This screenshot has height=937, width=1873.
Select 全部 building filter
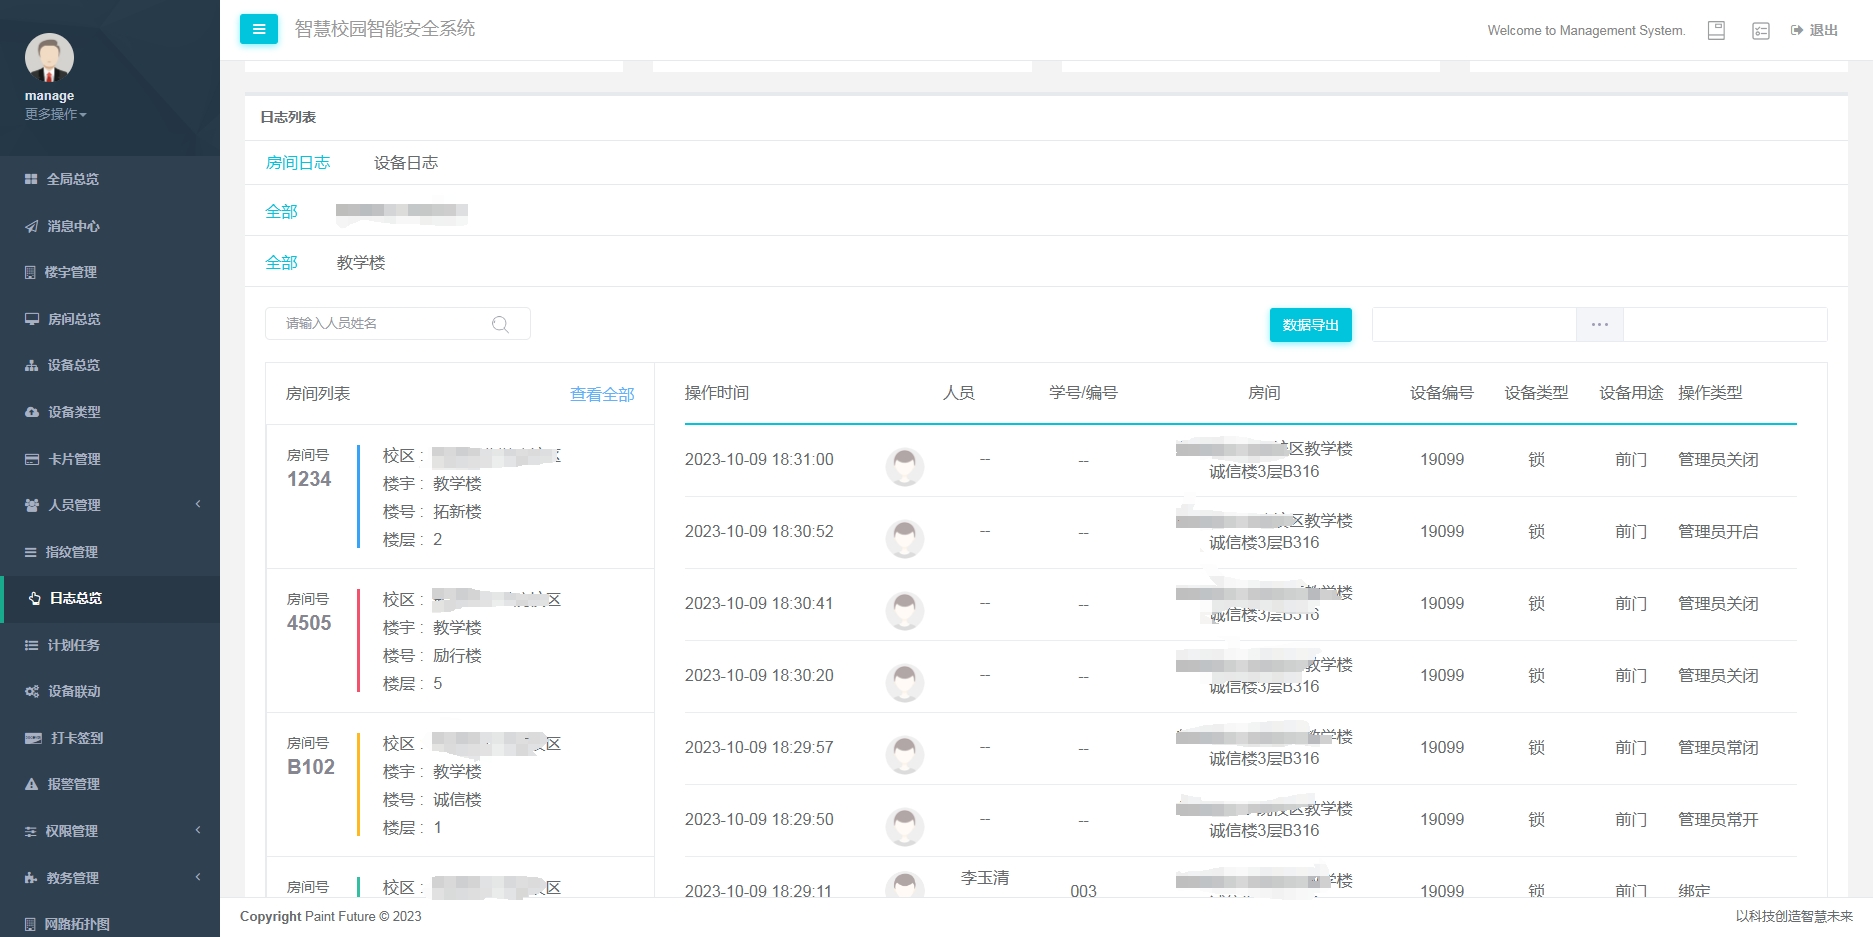pos(281,262)
